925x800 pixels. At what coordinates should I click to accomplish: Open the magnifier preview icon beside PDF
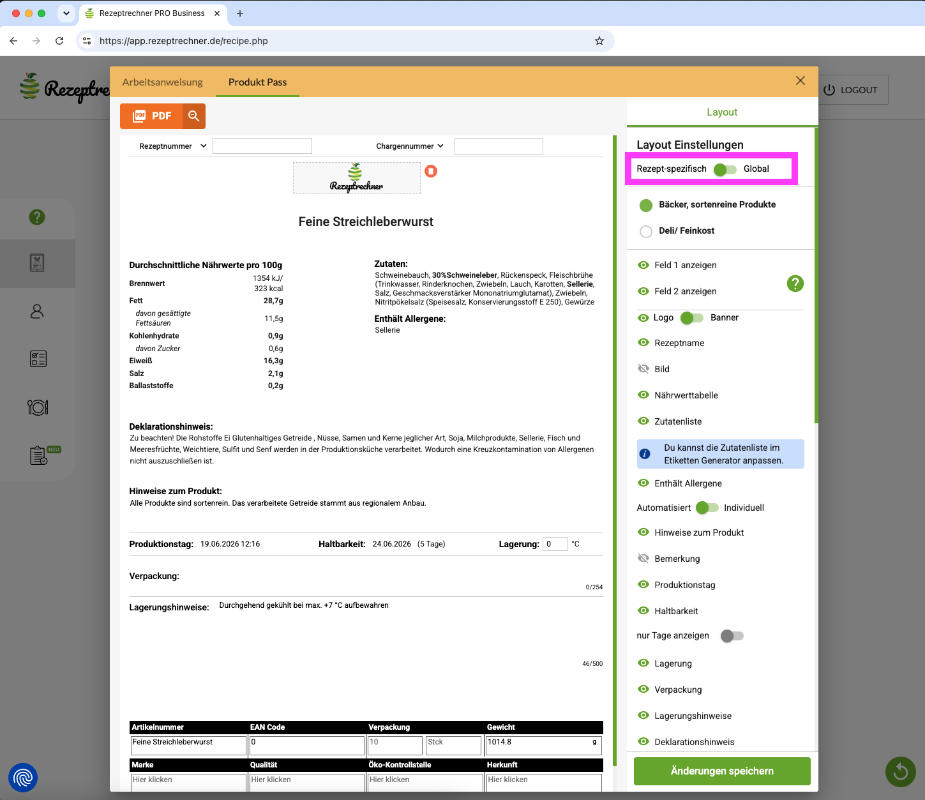point(193,116)
